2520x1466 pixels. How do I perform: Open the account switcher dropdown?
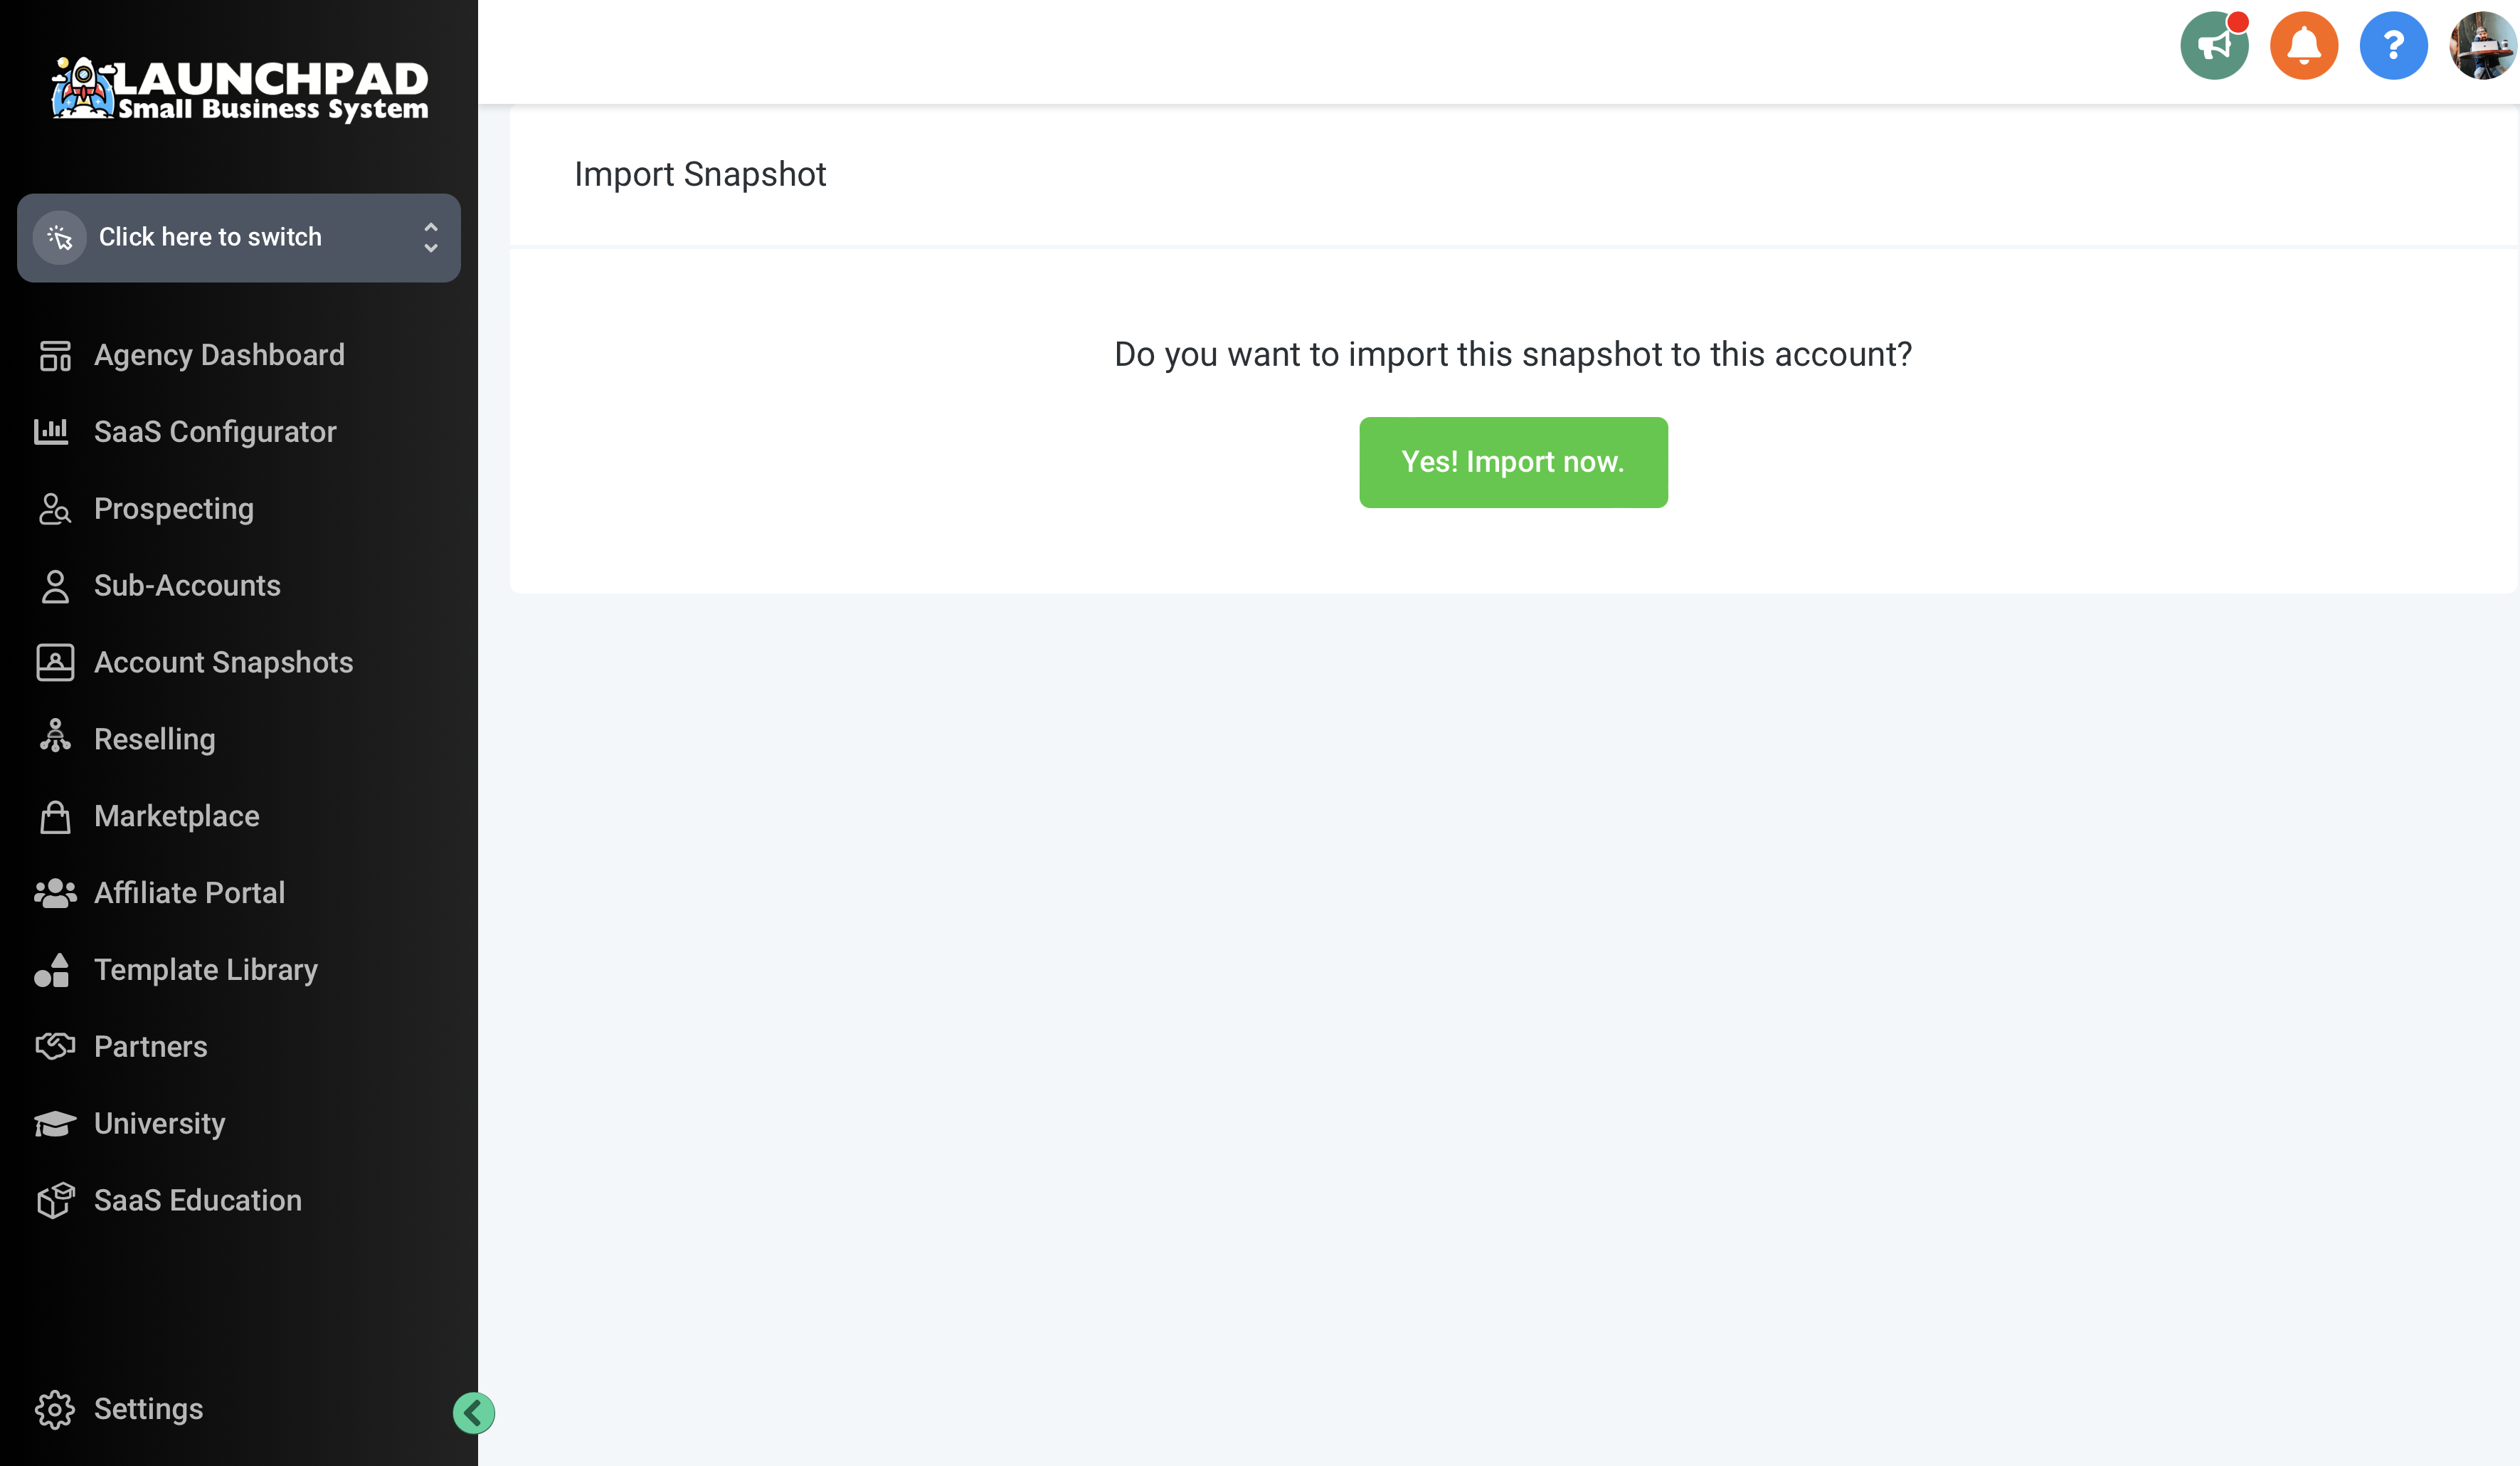[x=210, y=237]
